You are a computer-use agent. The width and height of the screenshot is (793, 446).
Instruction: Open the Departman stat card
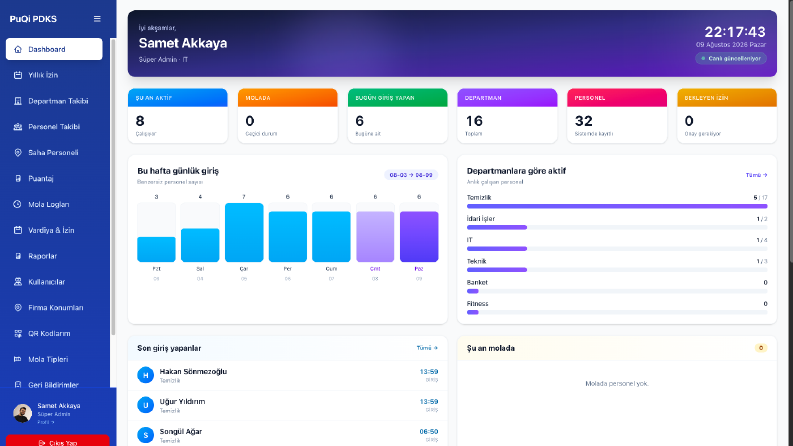point(507,116)
